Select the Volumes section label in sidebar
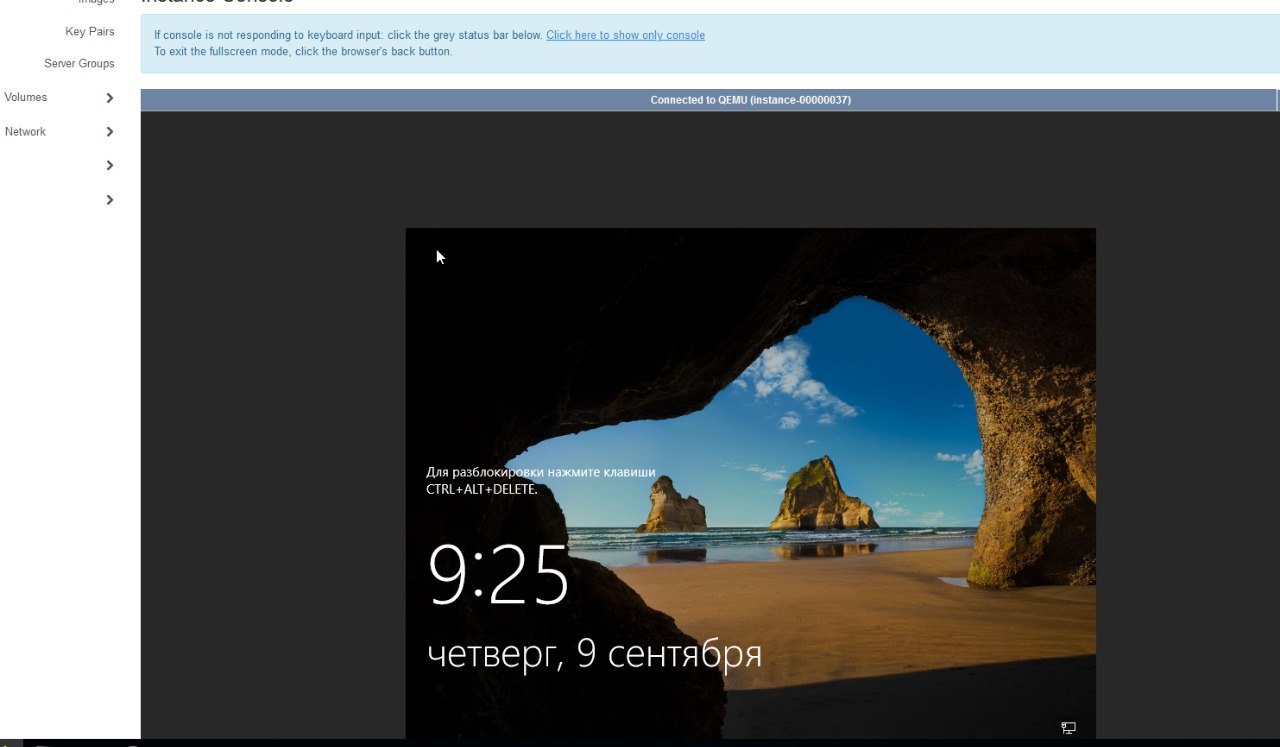The width and height of the screenshot is (1280, 747). (26, 98)
